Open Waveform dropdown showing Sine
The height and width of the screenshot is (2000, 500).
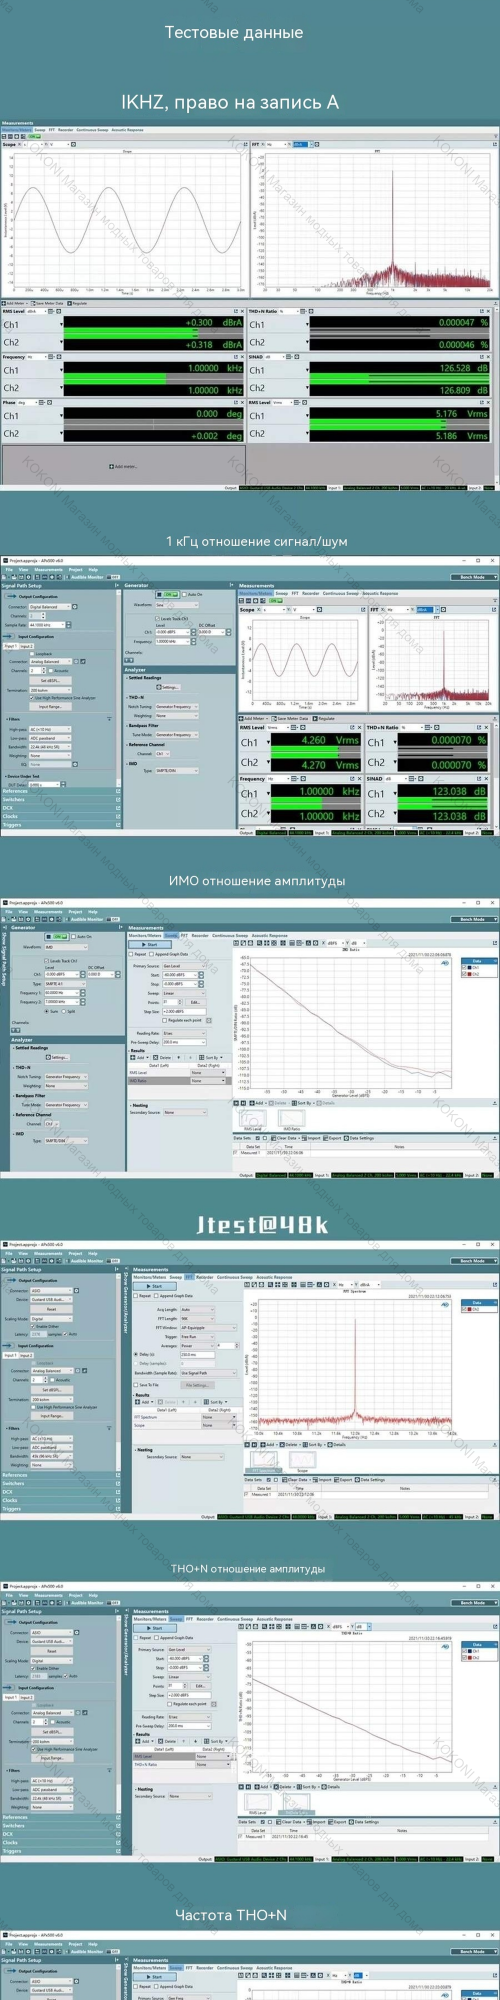[x=177, y=605]
